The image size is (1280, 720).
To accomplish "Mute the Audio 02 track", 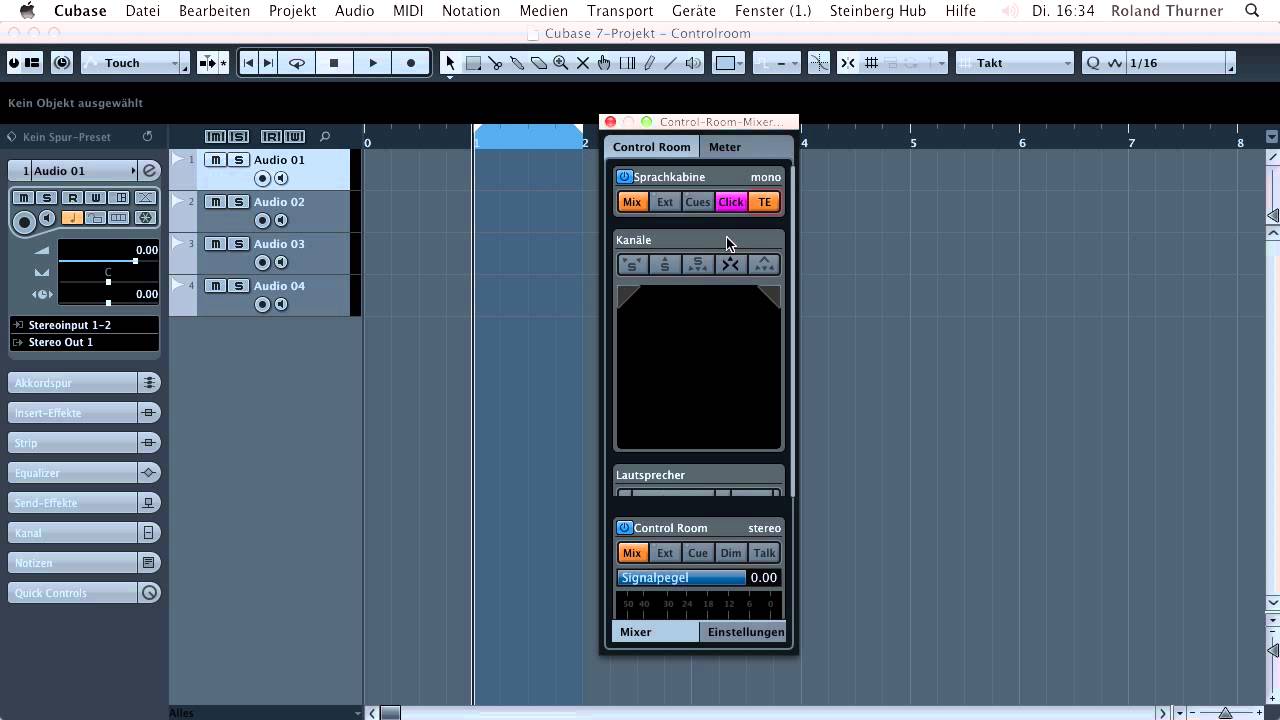I will (x=216, y=202).
